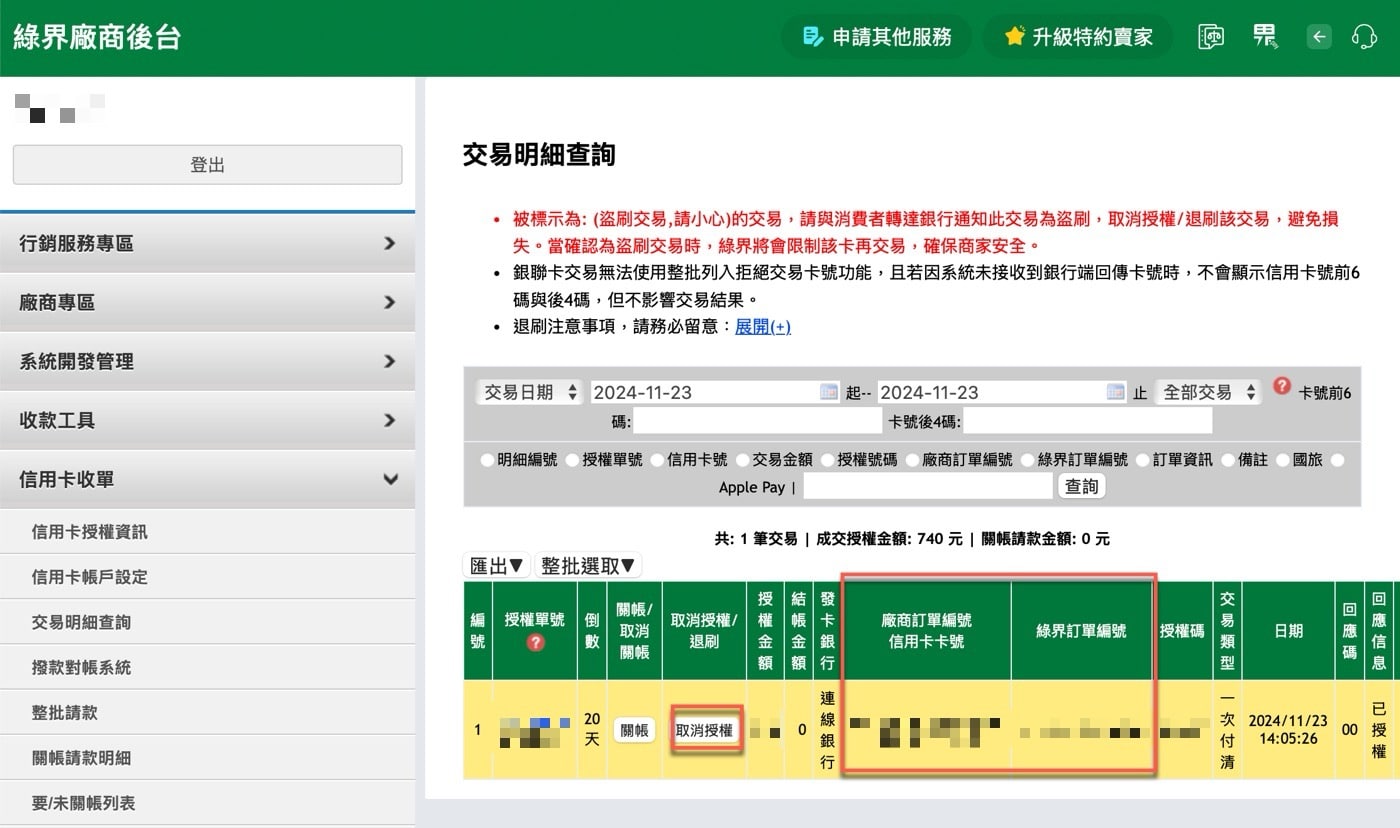The width and height of the screenshot is (1400, 828).
Task: Click the 卡號後4碼 input field
Action: point(1088,422)
